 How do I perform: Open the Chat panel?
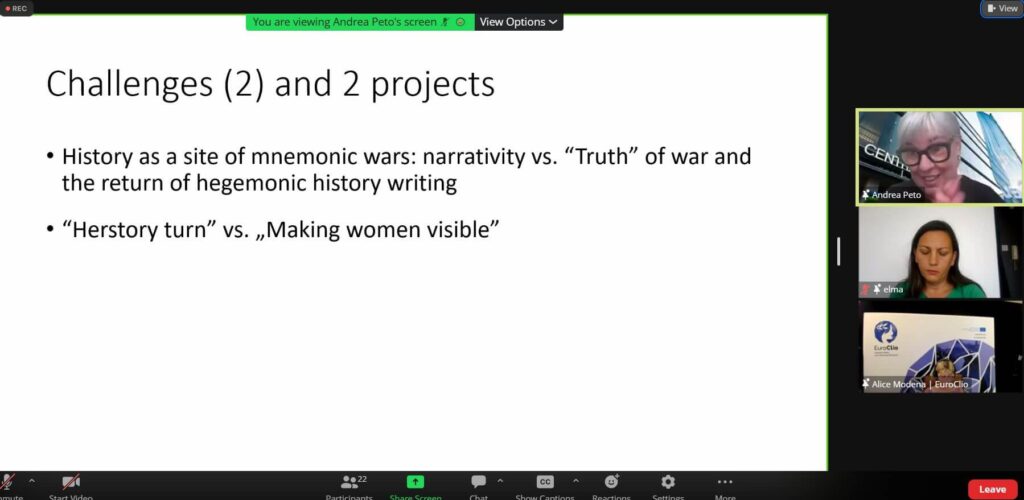click(x=478, y=483)
